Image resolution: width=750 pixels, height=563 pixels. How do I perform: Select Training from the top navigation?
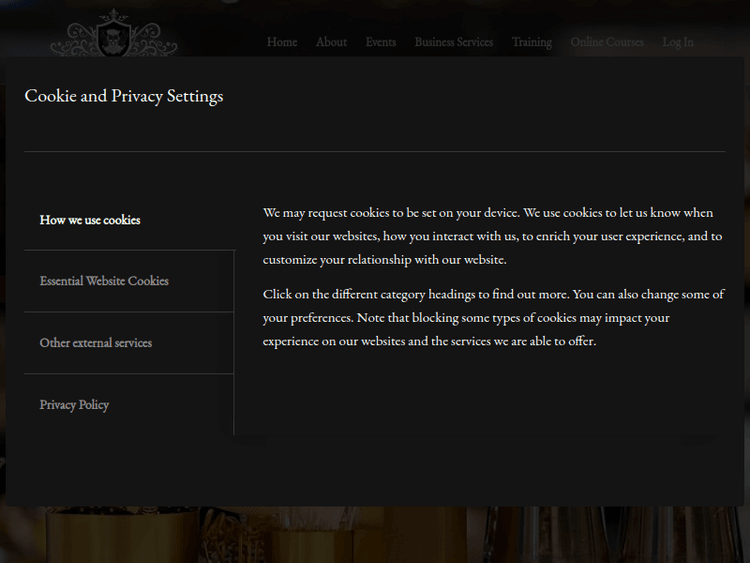531,42
